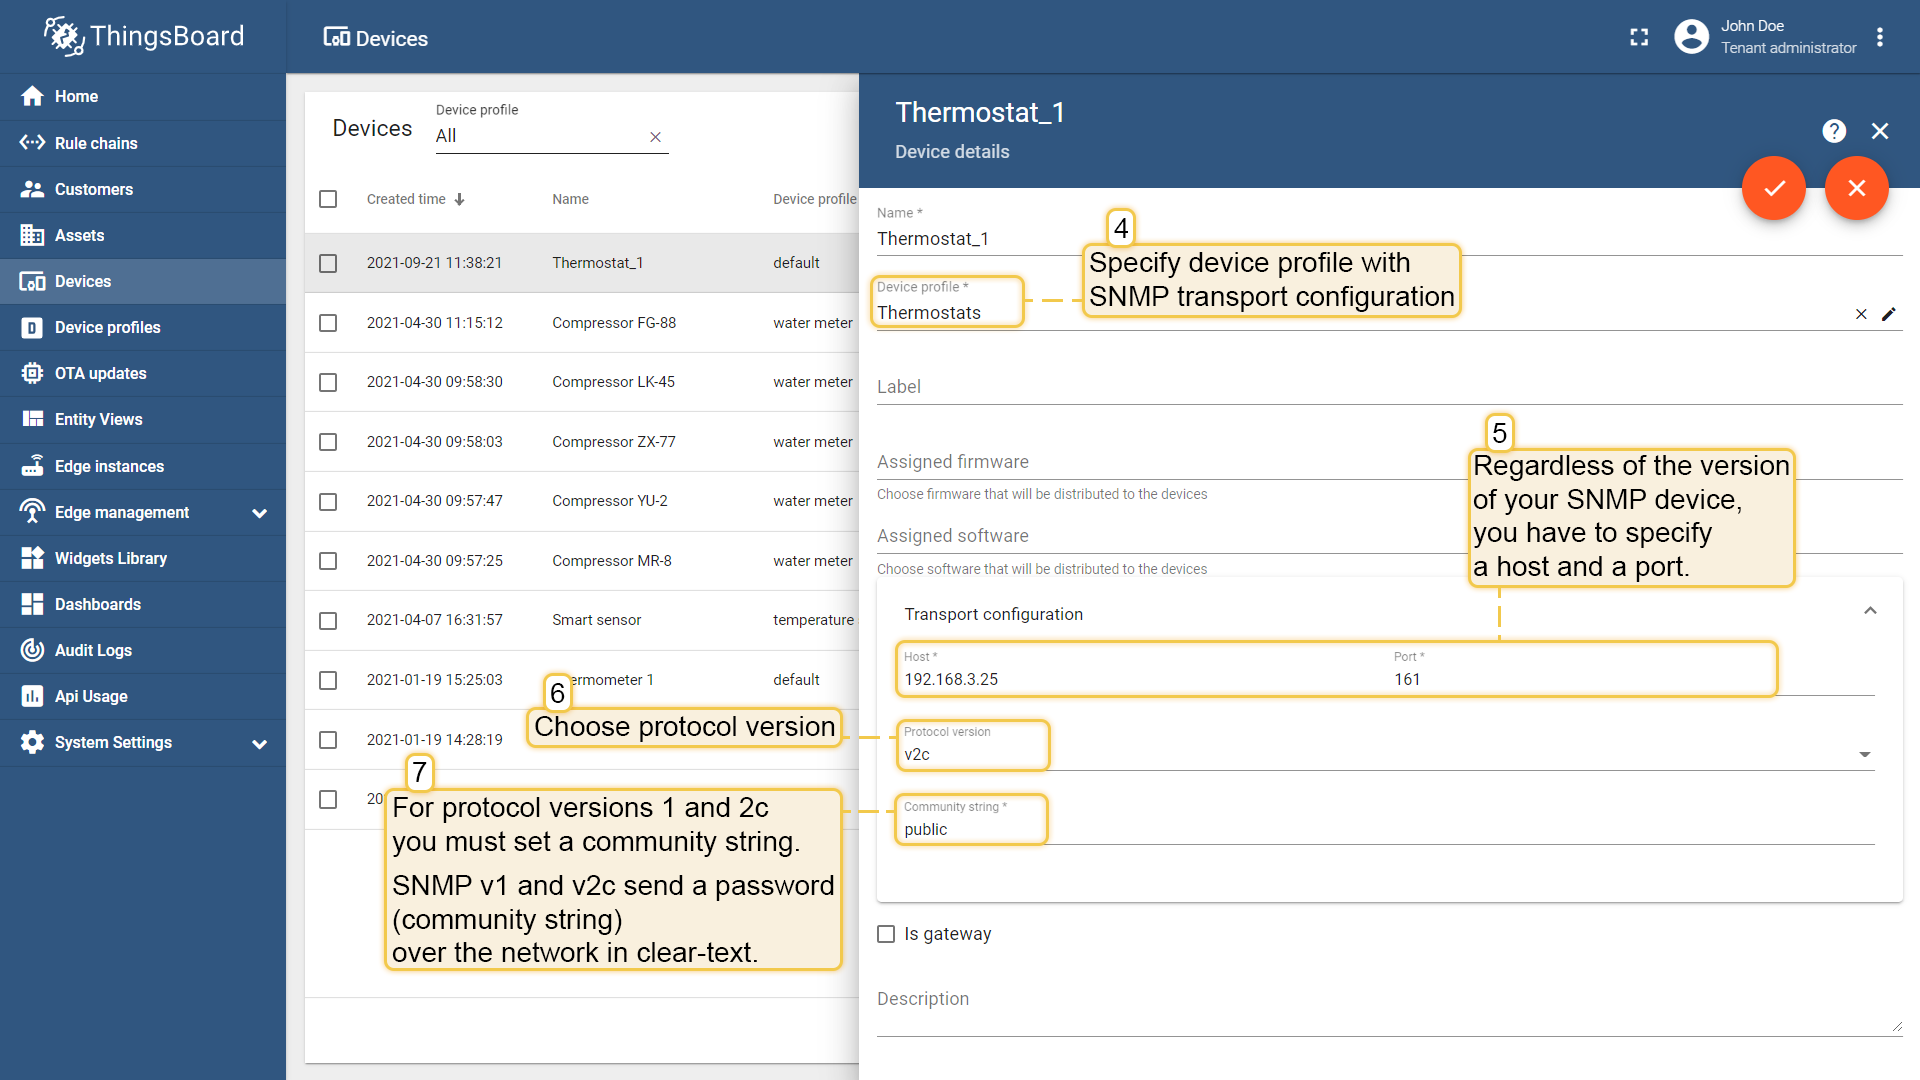
Task: Clear the device profile filter X
Action: 655,137
